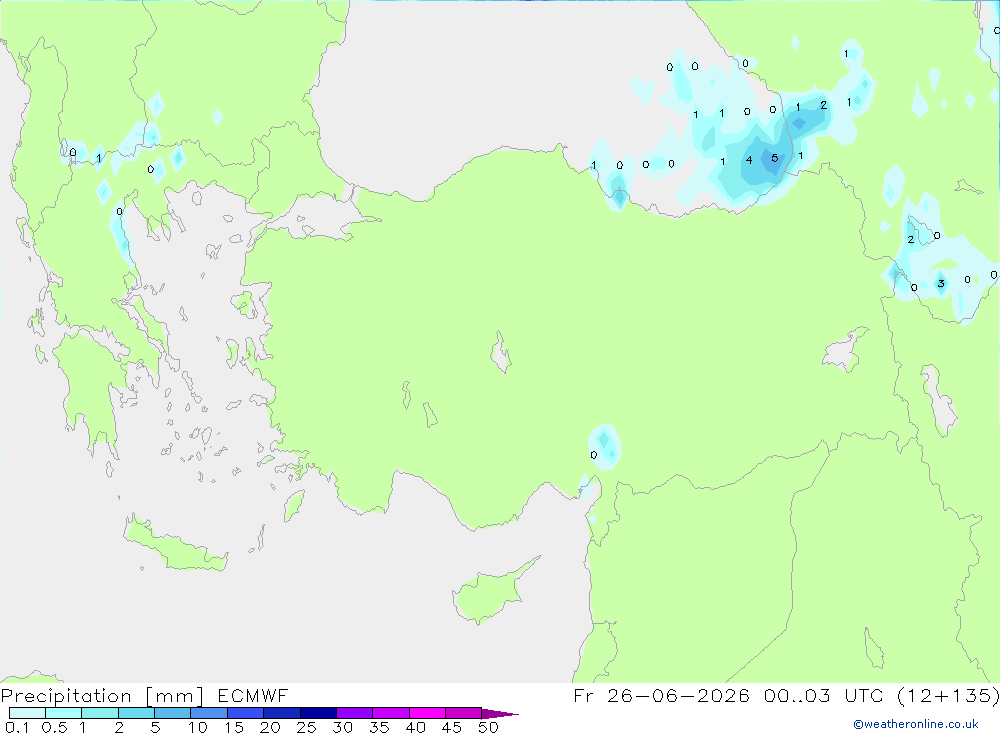The image size is (1000, 733).
Task: Select the 25–30 mm navy legend swatch
Action: click(x=318, y=713)
